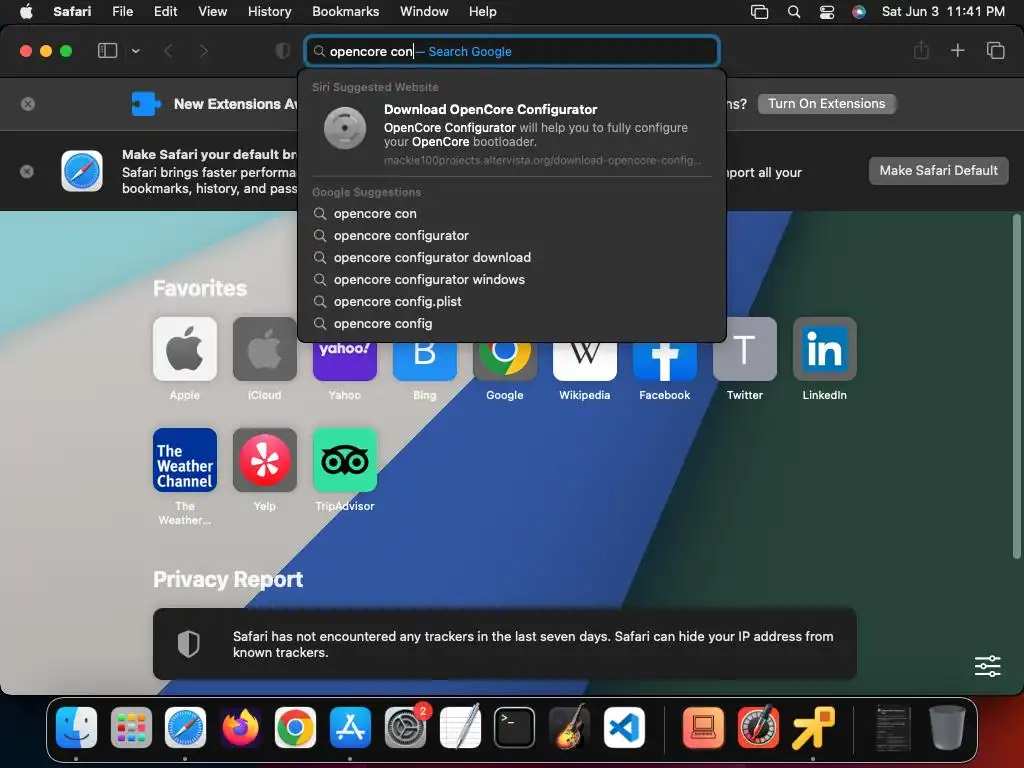Viewport: 1024px width, 768px height.
Task: Open the Apple favorite
Action: point(185,349)
